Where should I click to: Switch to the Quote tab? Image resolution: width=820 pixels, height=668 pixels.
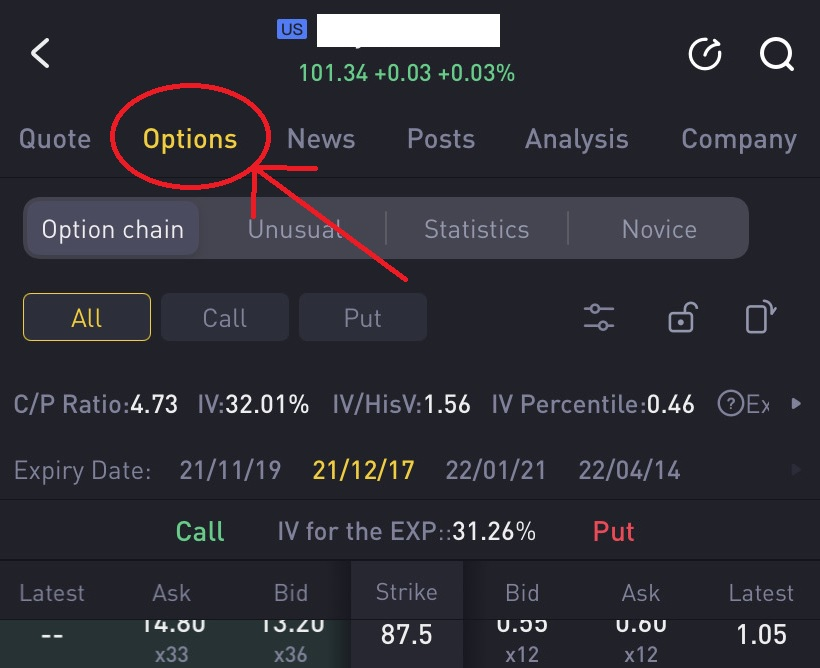(x=55, y=139)
